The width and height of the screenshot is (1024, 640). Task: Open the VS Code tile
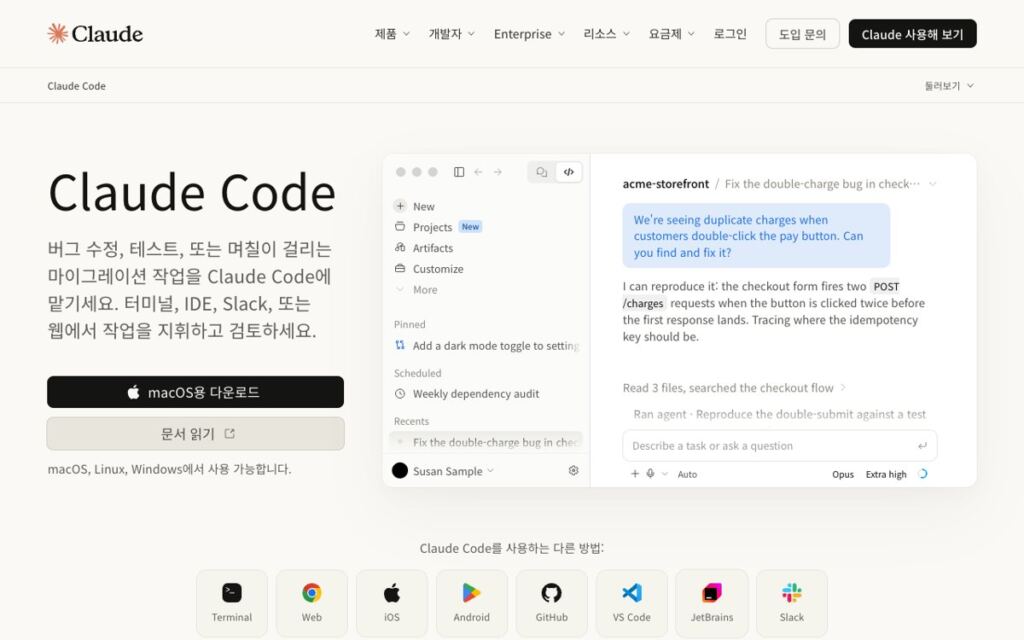coord(632,603)
